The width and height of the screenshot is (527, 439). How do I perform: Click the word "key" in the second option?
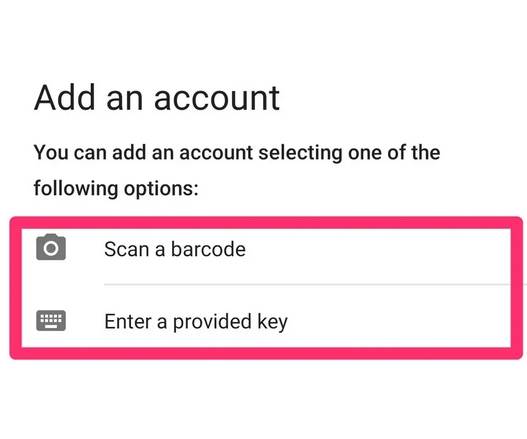coord(273,322)
